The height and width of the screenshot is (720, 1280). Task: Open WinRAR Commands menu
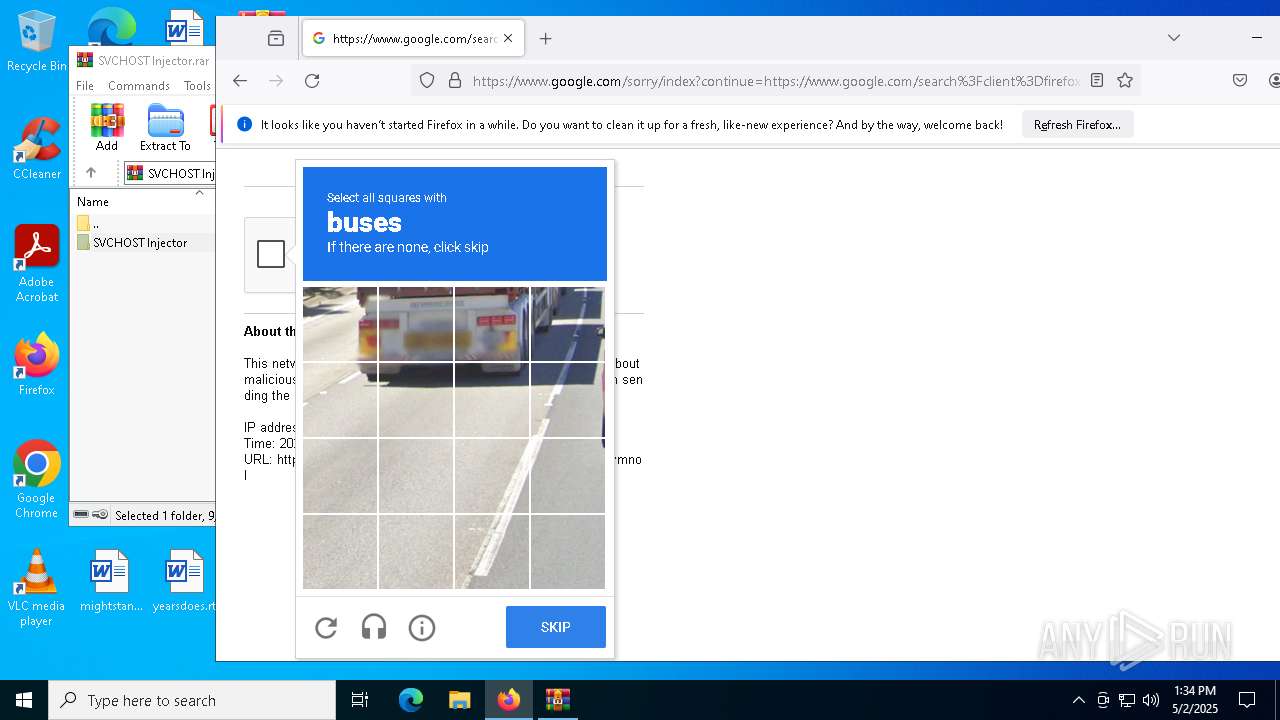coord(139,86)
